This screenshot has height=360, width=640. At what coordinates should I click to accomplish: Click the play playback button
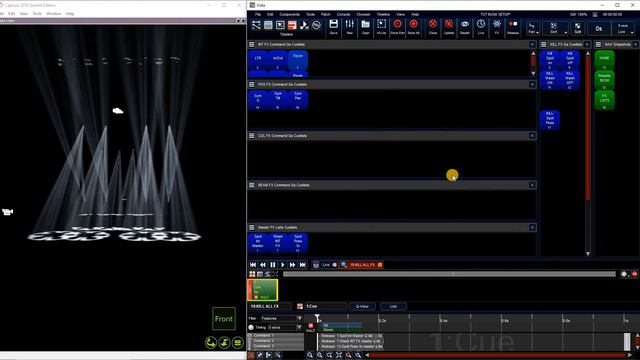pos(282,265)
